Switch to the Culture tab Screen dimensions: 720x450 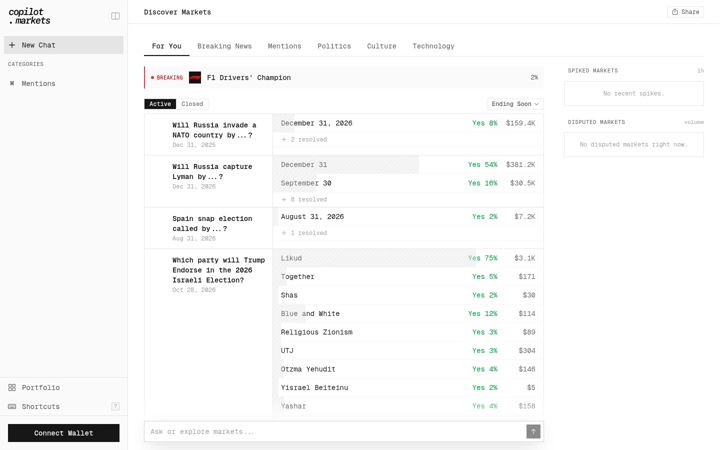(382, 46)
